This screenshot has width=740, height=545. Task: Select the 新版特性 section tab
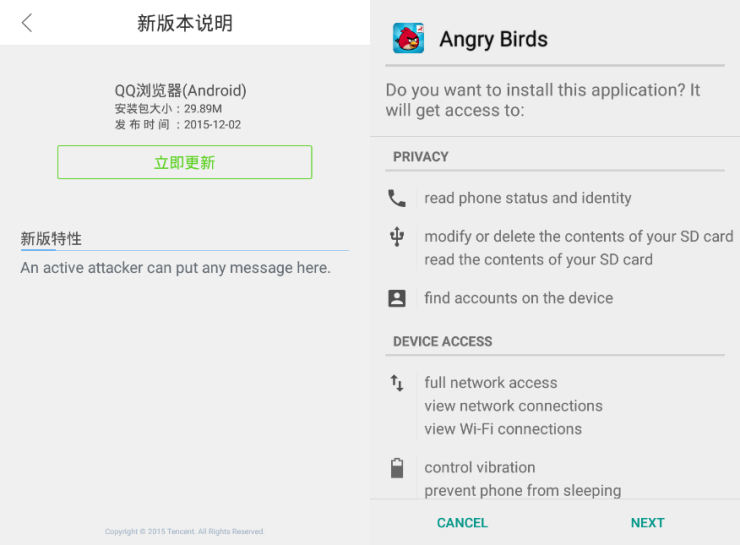click(51, 239)
